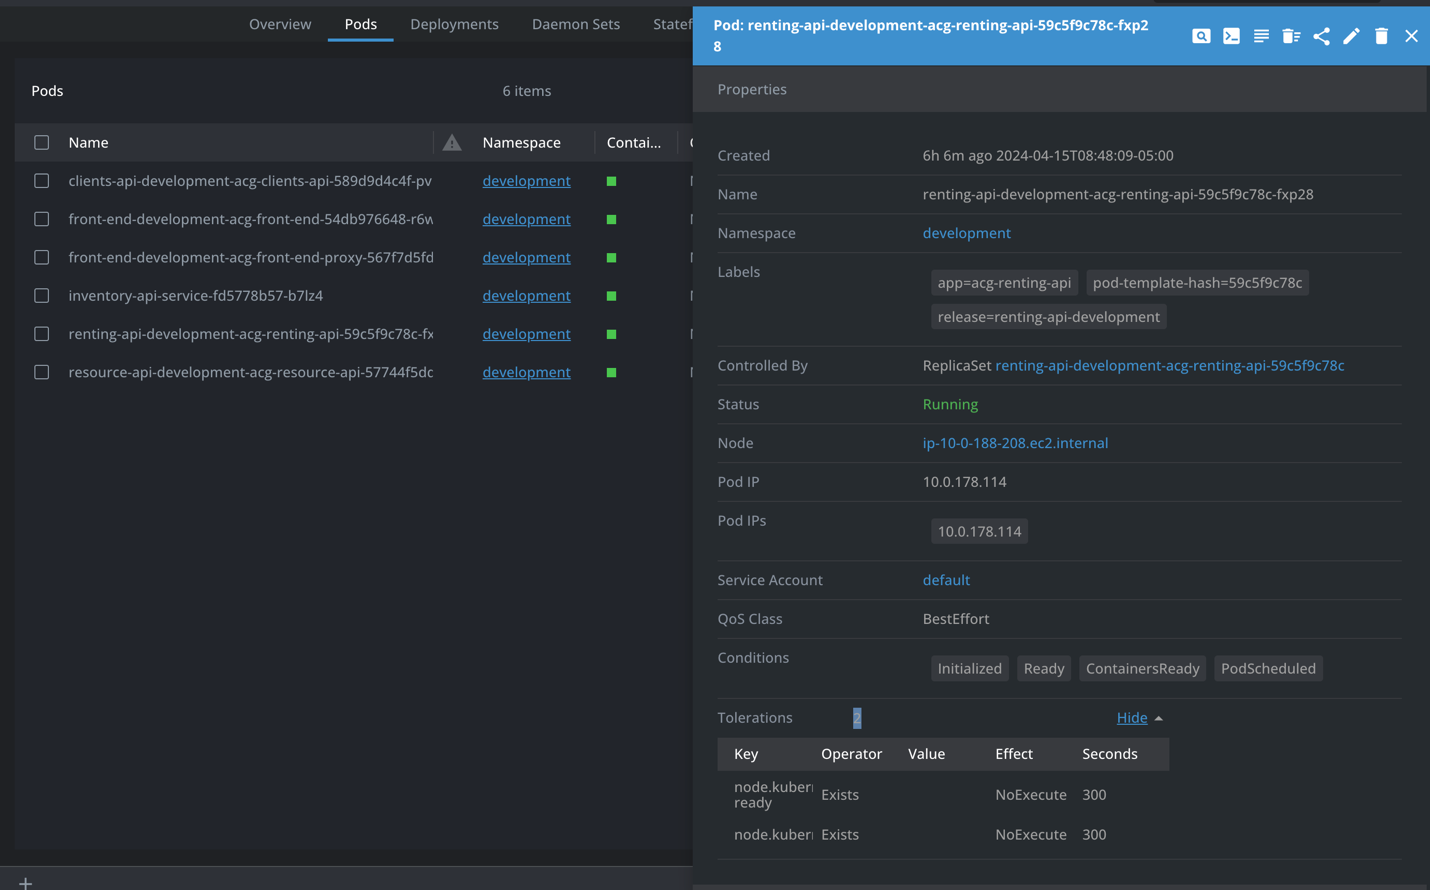The height and width of the screenshot is (890, 1430).
Task: Check the inventory-api-service pod checkbox
Action: pyautogui.click(x=41, y=296)
